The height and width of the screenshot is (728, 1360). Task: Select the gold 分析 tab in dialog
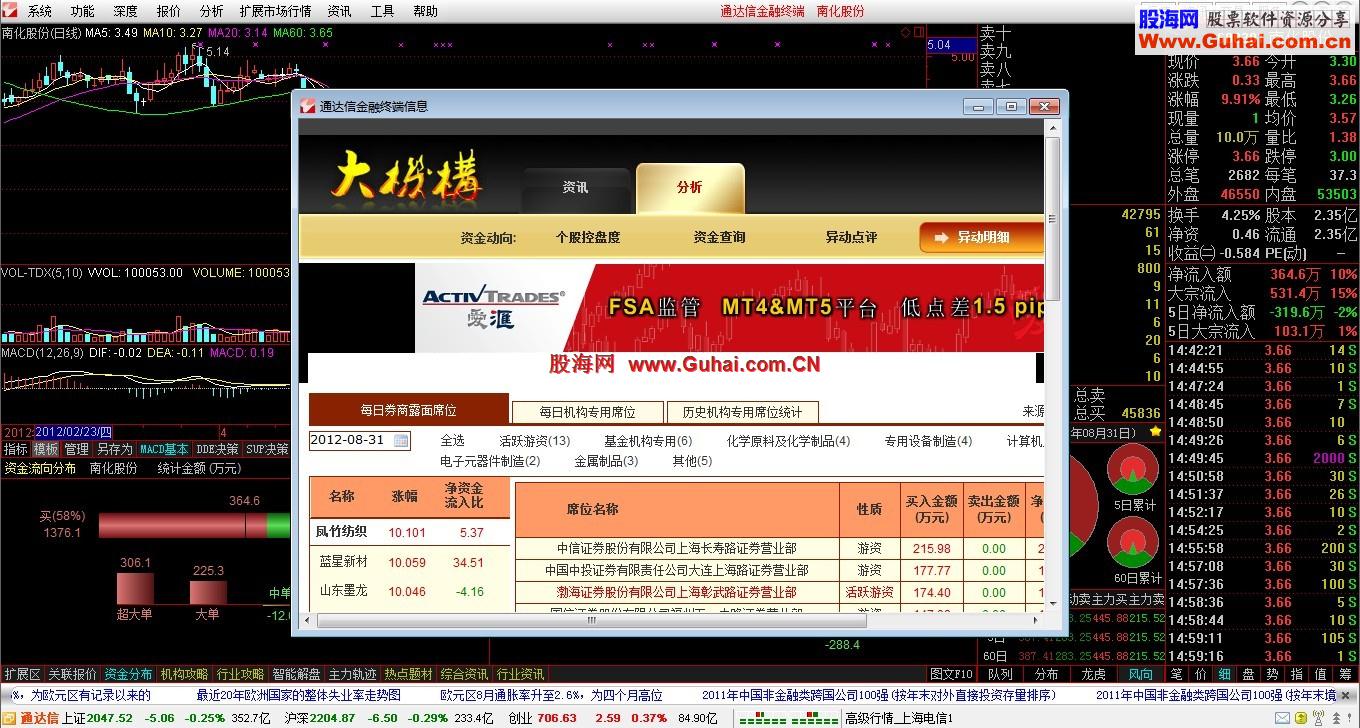pyautogui.click(x=690, y=187)
